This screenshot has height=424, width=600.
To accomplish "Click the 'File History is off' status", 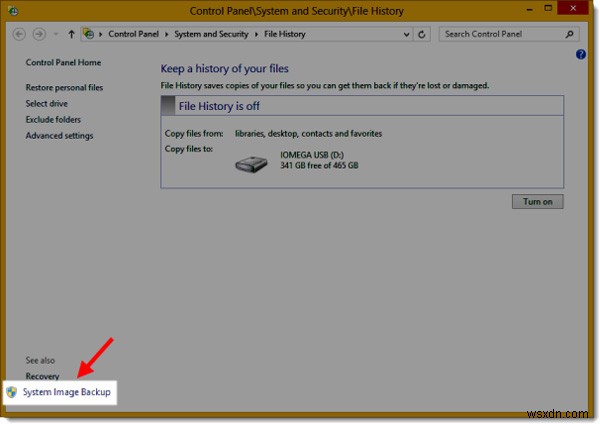I will coord(219,106).
